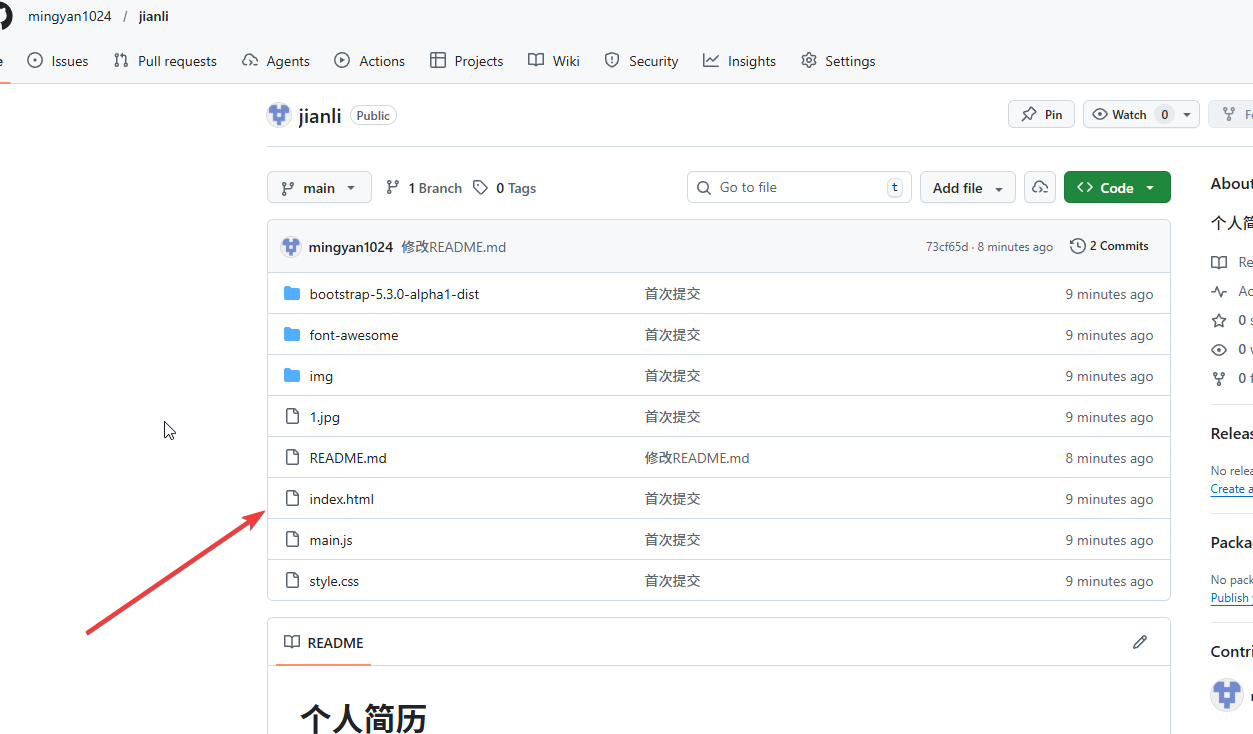Open the bootstrap-5.3.0-alpha1-dist folder
The width and height of the screenshot is (1253, 734).
point(394,294)
